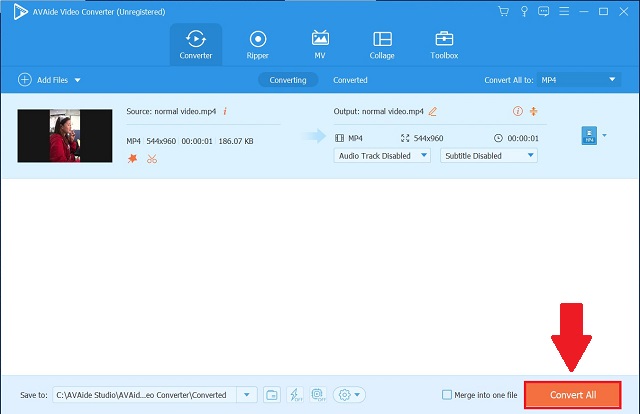Open the shopping cart purchase icon
640x414 pixels.
pos(505,11)
